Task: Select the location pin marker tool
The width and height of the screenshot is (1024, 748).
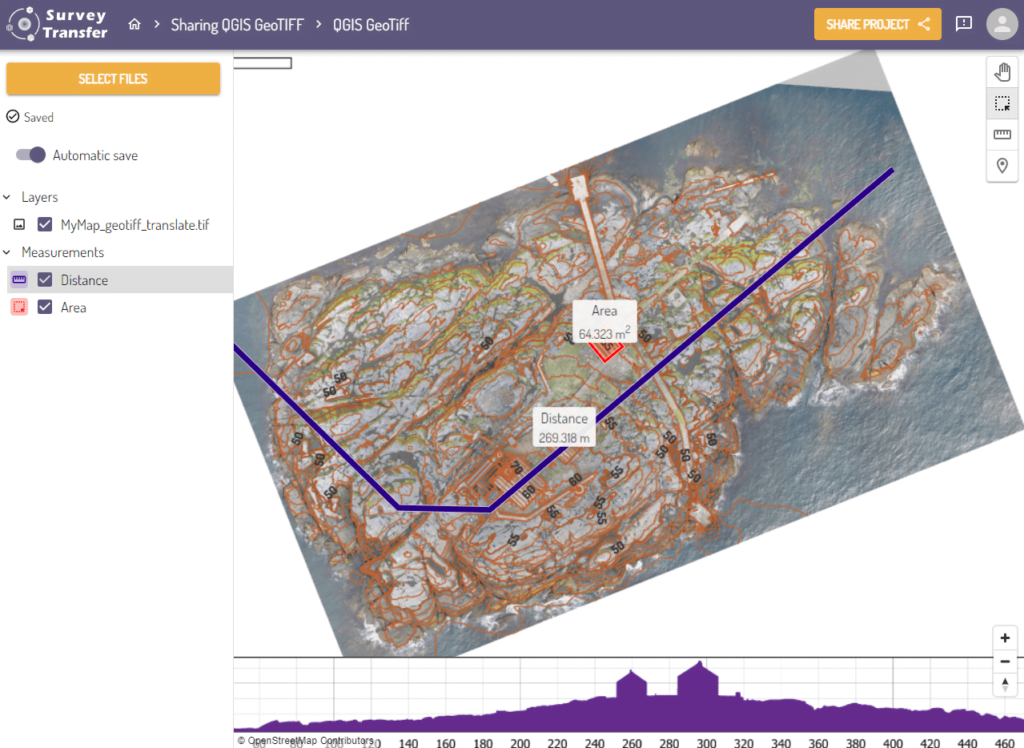Action: [1002, 165]
